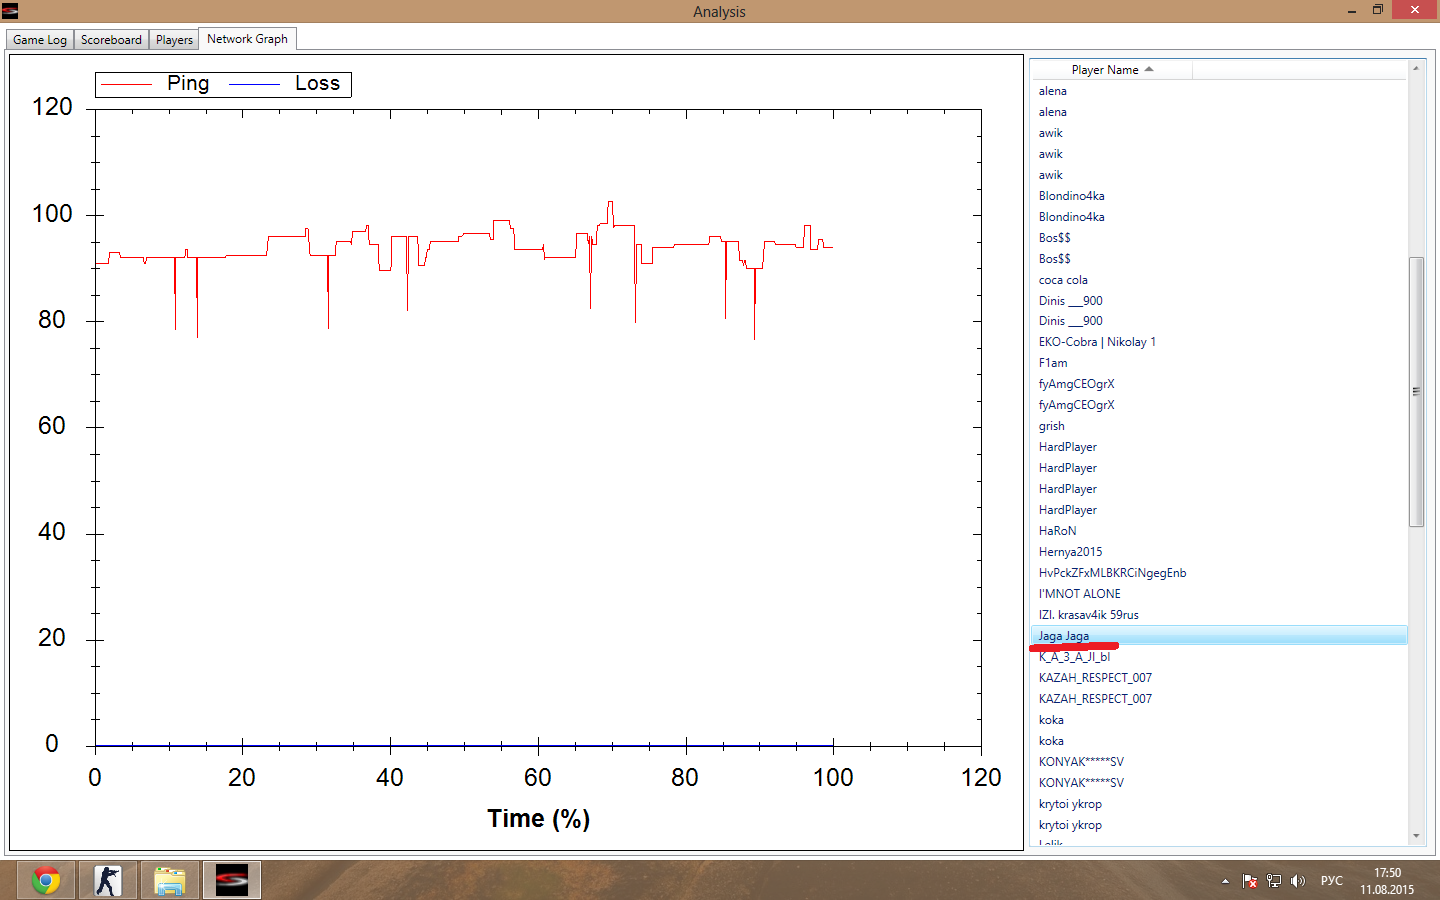Click the Analysis window title bar icon
Viewport: 1440px width, 900px height.
tap(10, 11)
